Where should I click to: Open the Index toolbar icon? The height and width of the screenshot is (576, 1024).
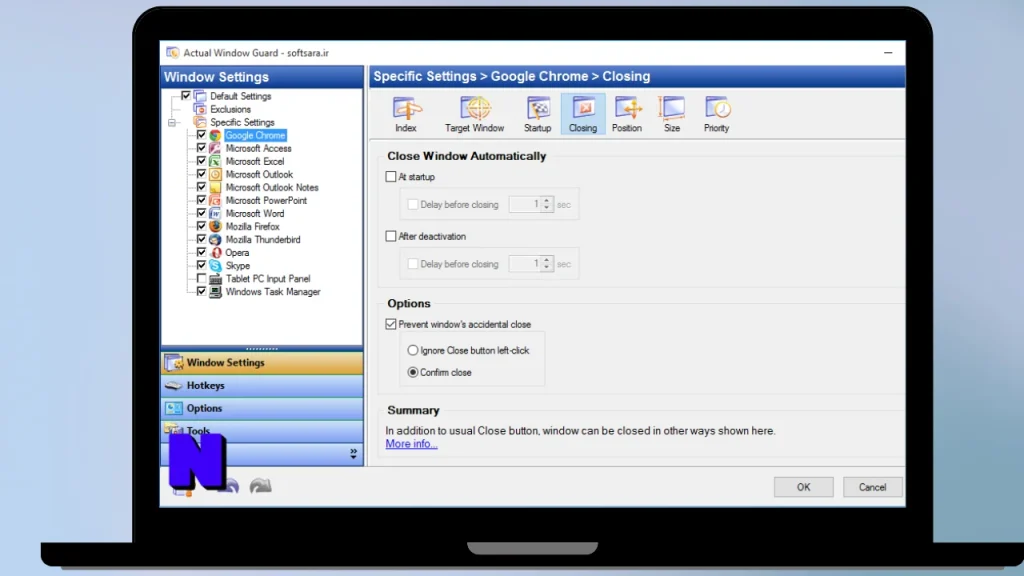click(406, 114)
